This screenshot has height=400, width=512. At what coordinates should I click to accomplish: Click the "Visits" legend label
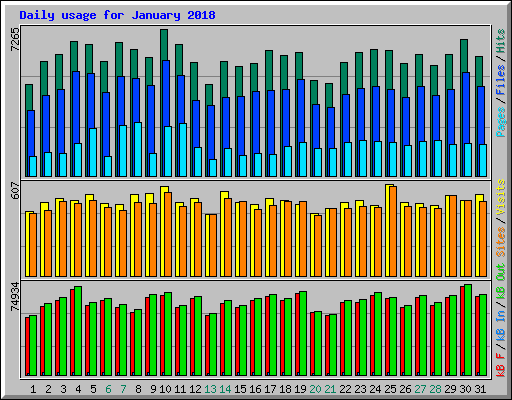coord(501,197)
